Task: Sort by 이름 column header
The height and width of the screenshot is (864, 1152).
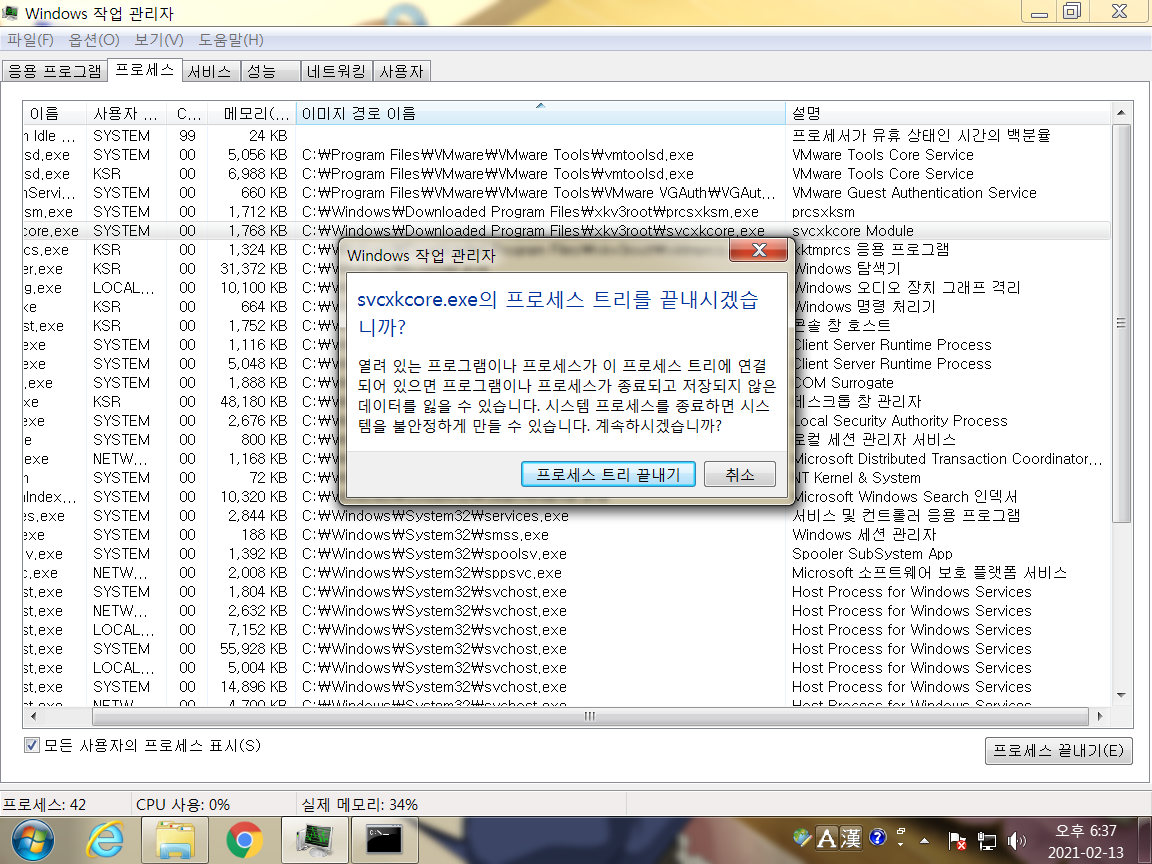Action: coord(54,113)
